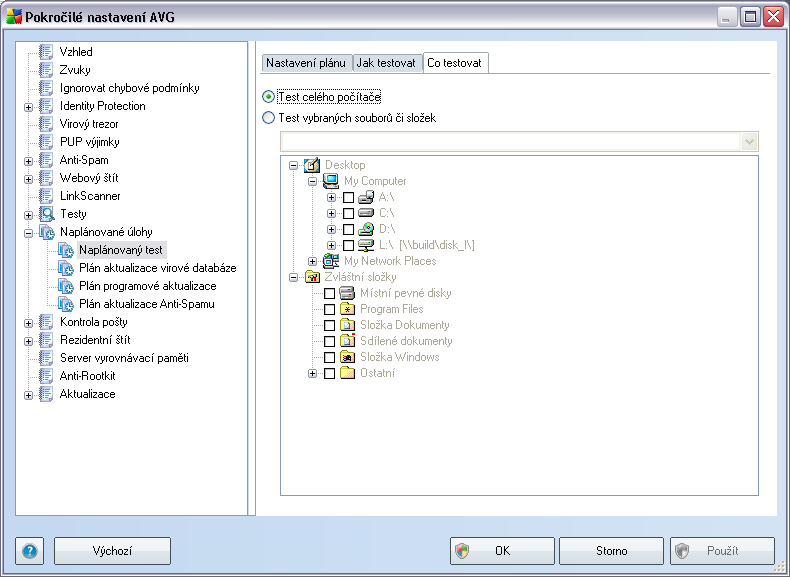Check the Sdílené dokumenty checkbox
790x577 pixels.
329,342
